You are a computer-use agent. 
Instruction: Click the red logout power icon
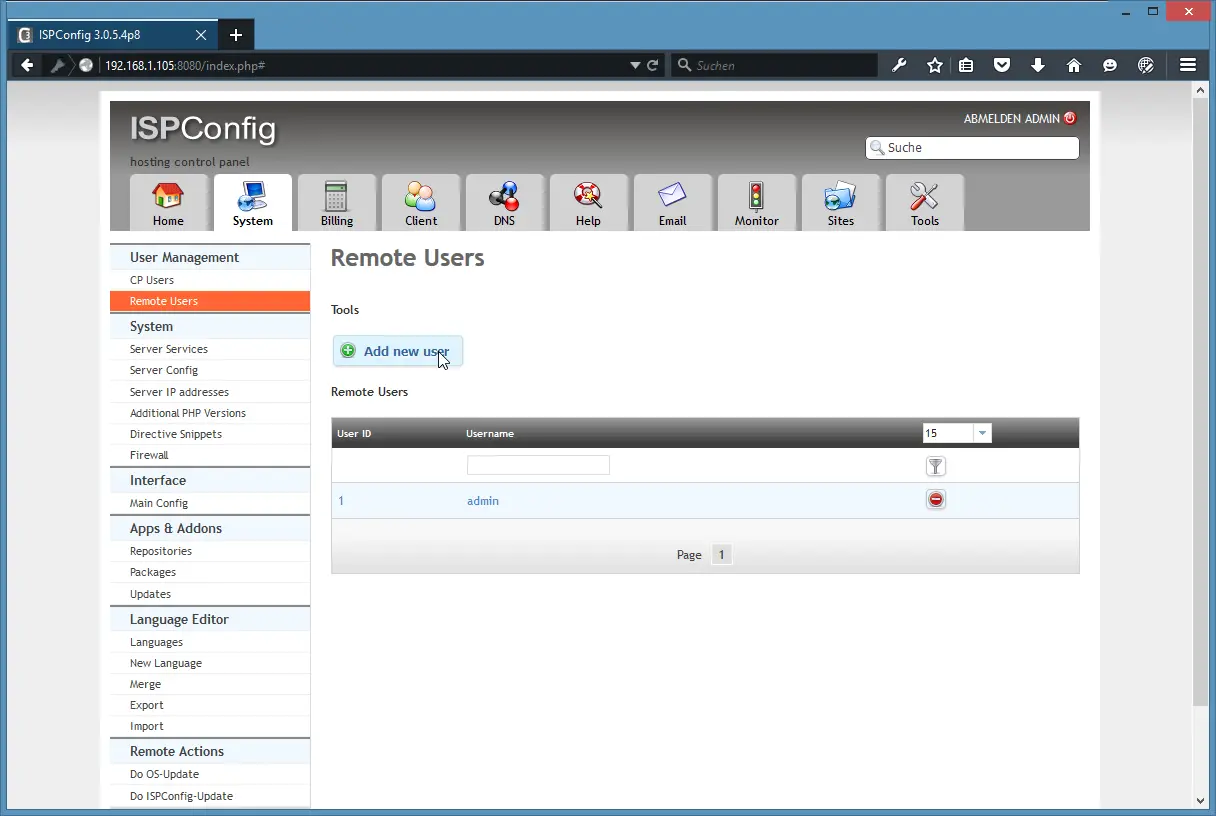click(1070, 118)
